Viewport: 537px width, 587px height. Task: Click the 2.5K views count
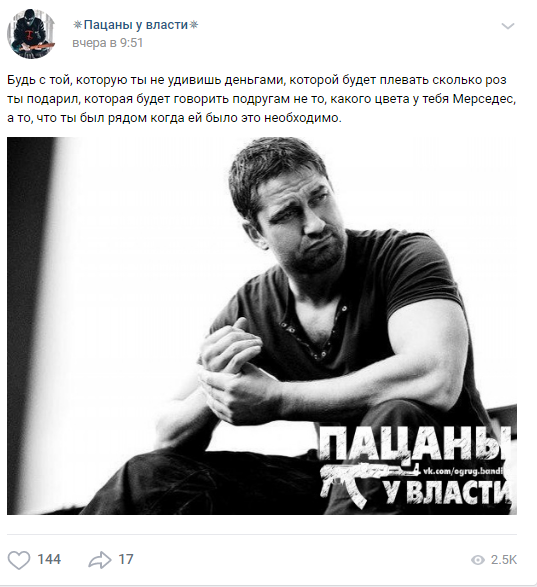coord(504,560)
